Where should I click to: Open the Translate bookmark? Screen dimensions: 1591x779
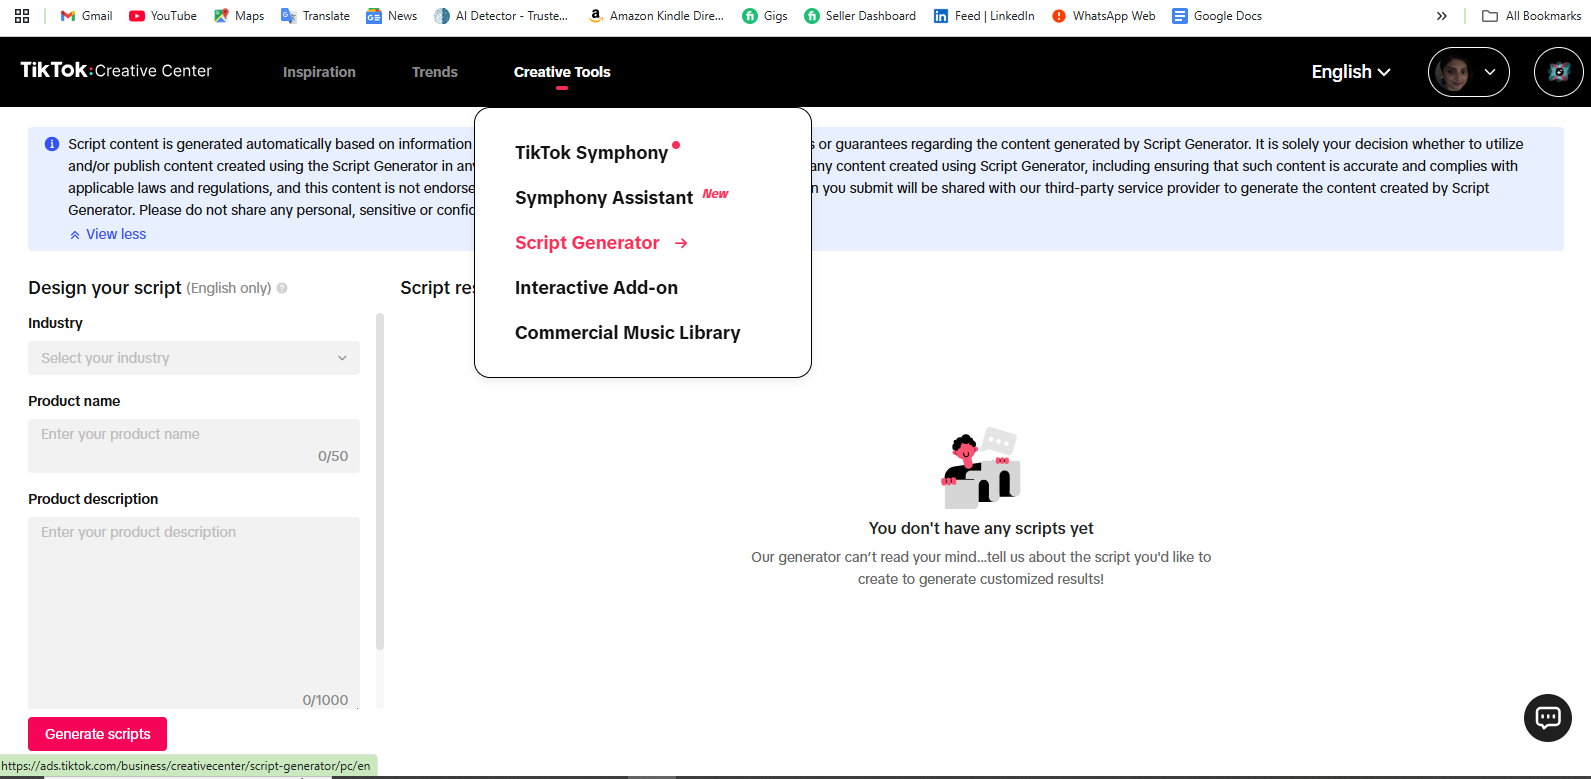point(315,16)
